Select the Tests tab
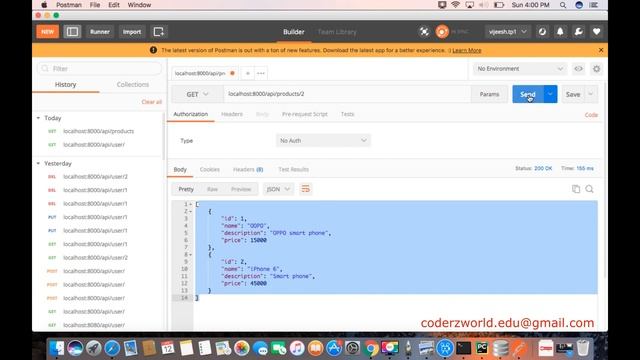640x360 pixels. click(x=347, y=114)
